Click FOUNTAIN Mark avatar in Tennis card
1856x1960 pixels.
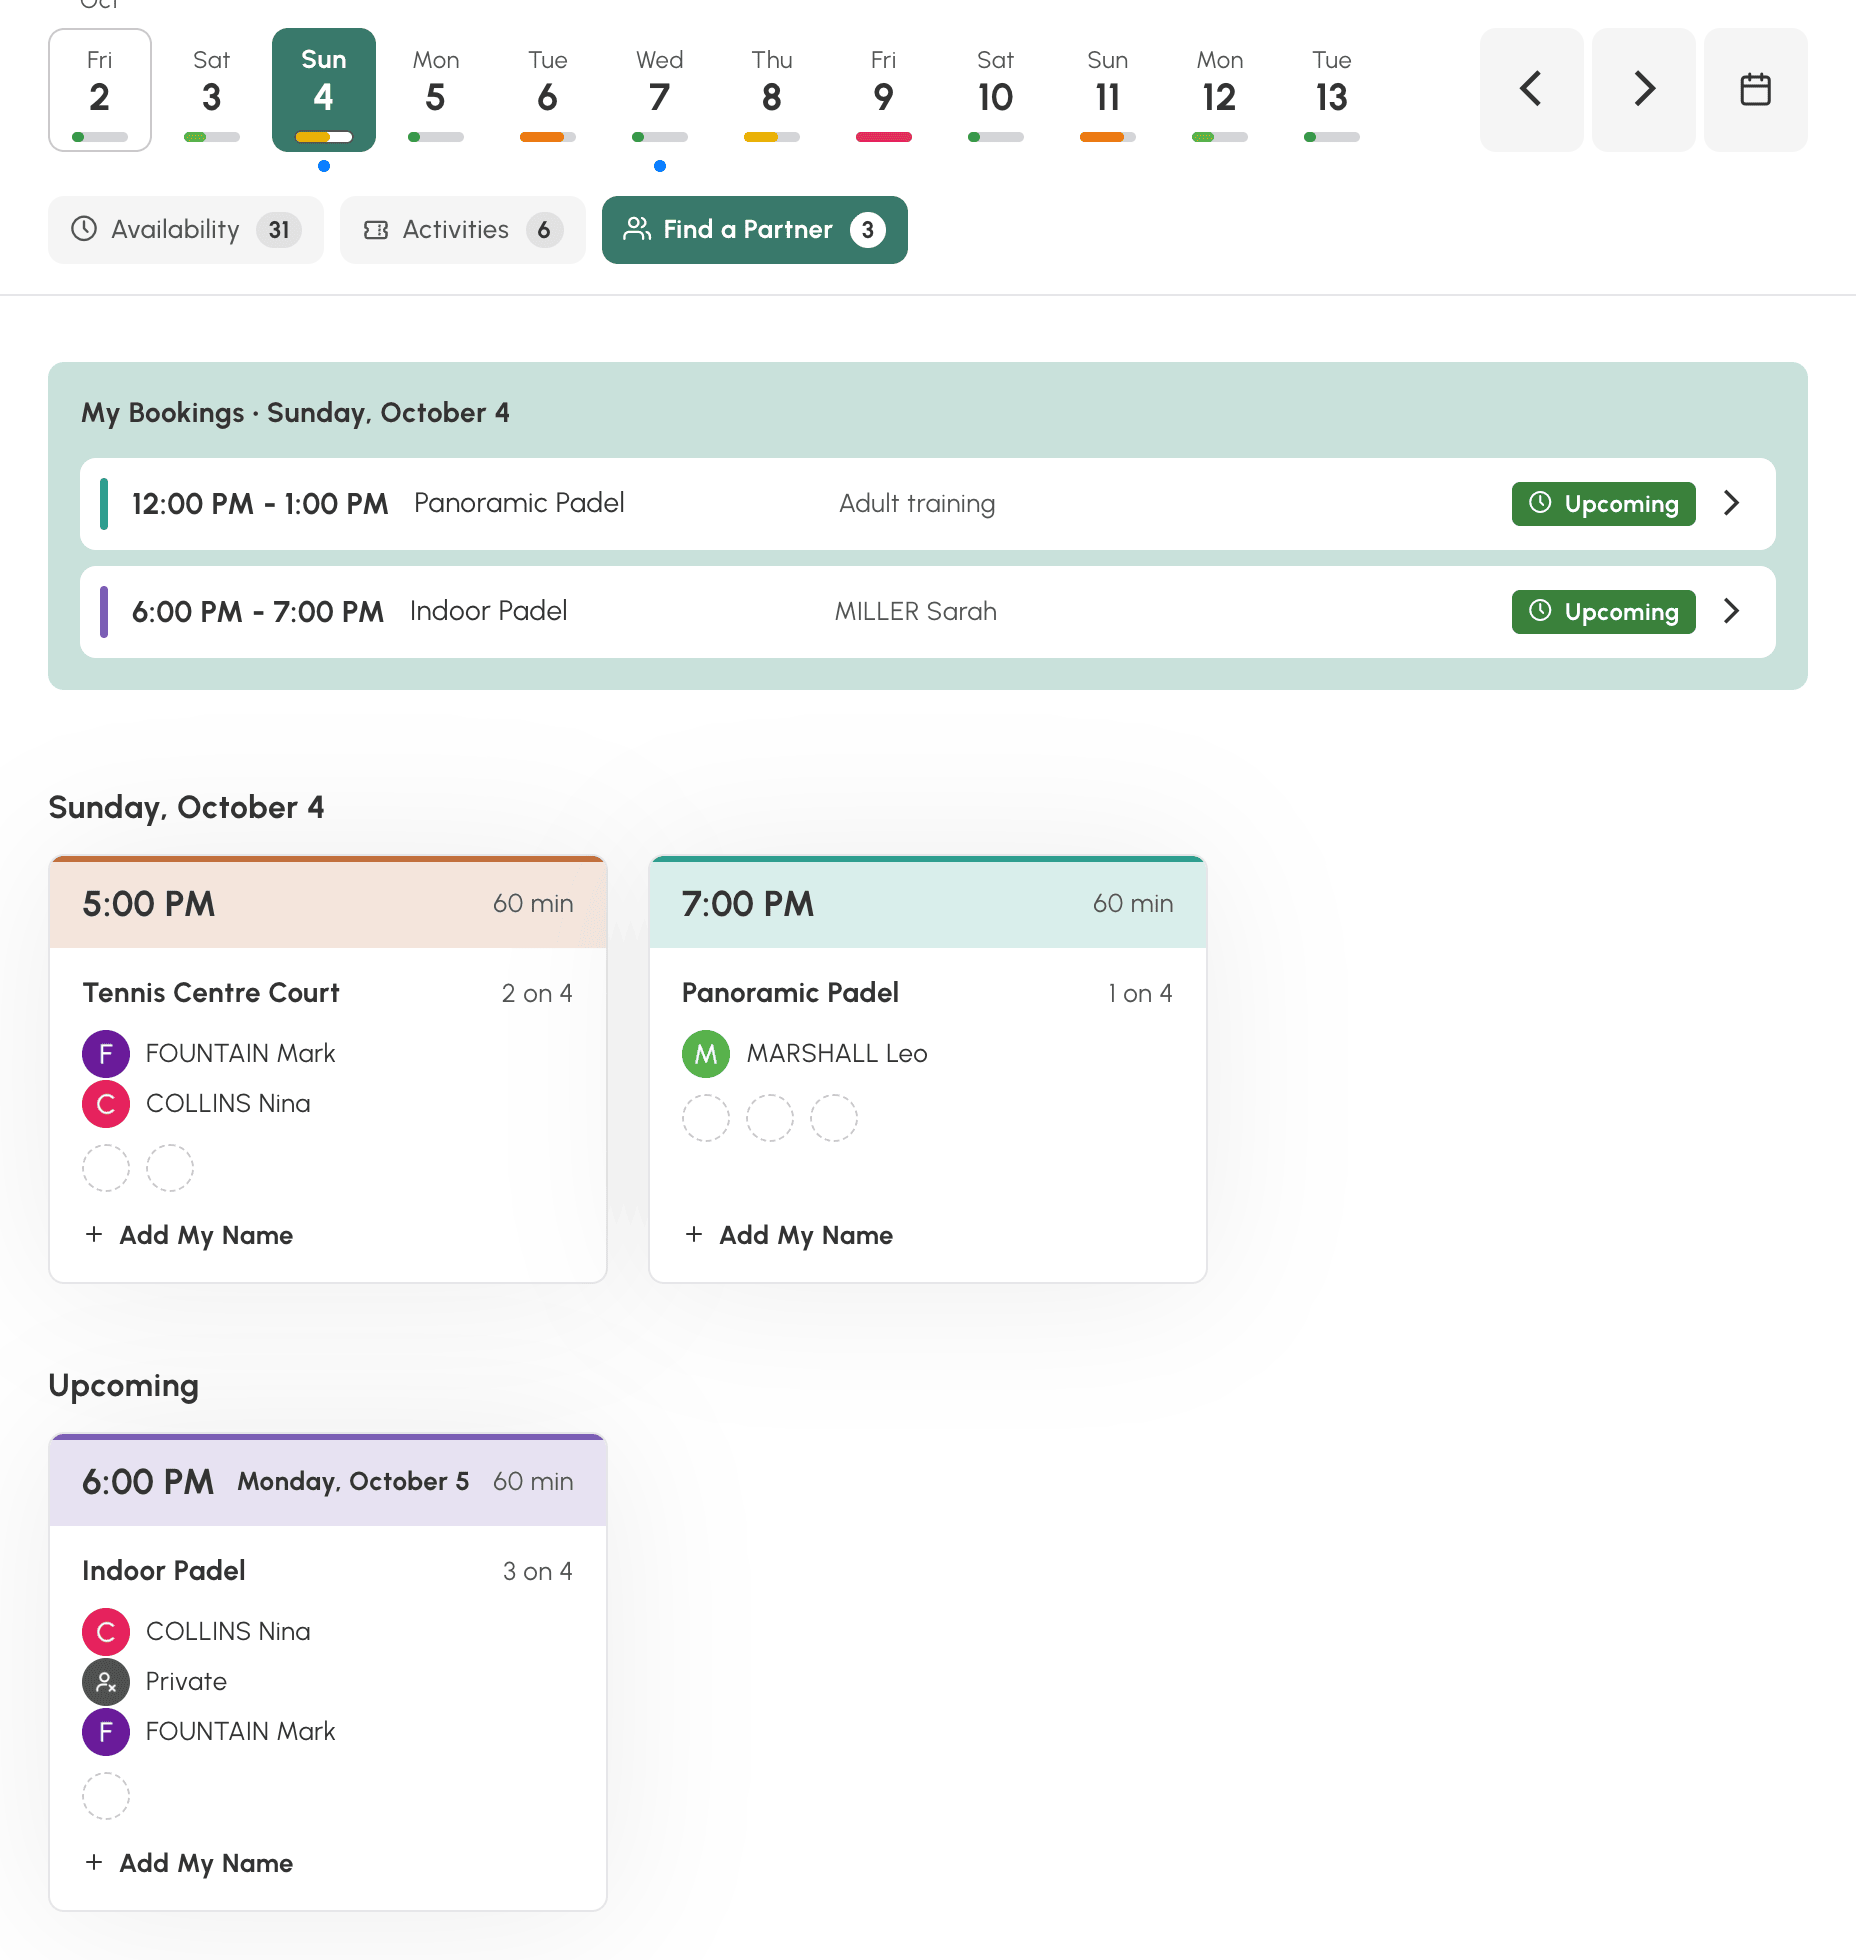pyautogui.click(x=106, y=1053)
